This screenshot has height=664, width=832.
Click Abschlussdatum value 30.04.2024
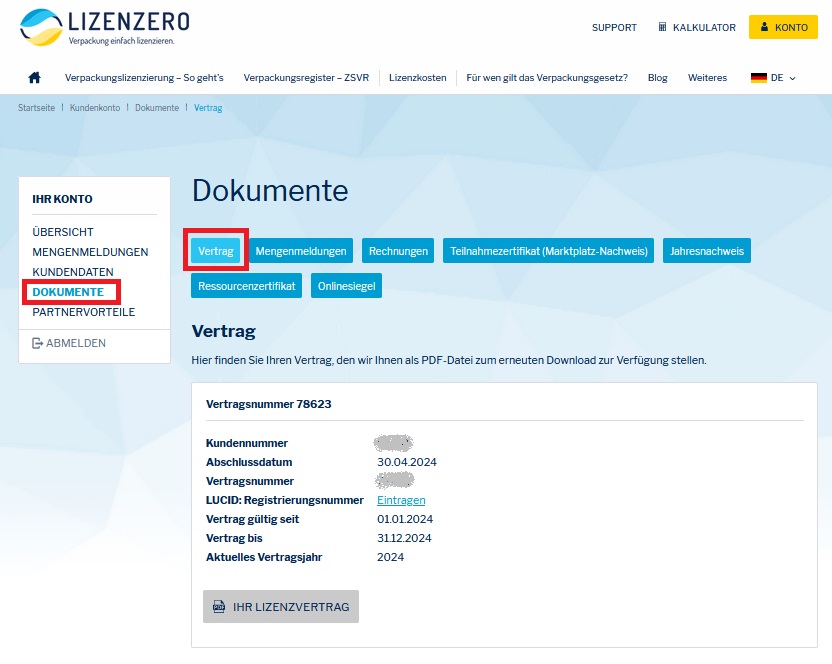point(407,462)
